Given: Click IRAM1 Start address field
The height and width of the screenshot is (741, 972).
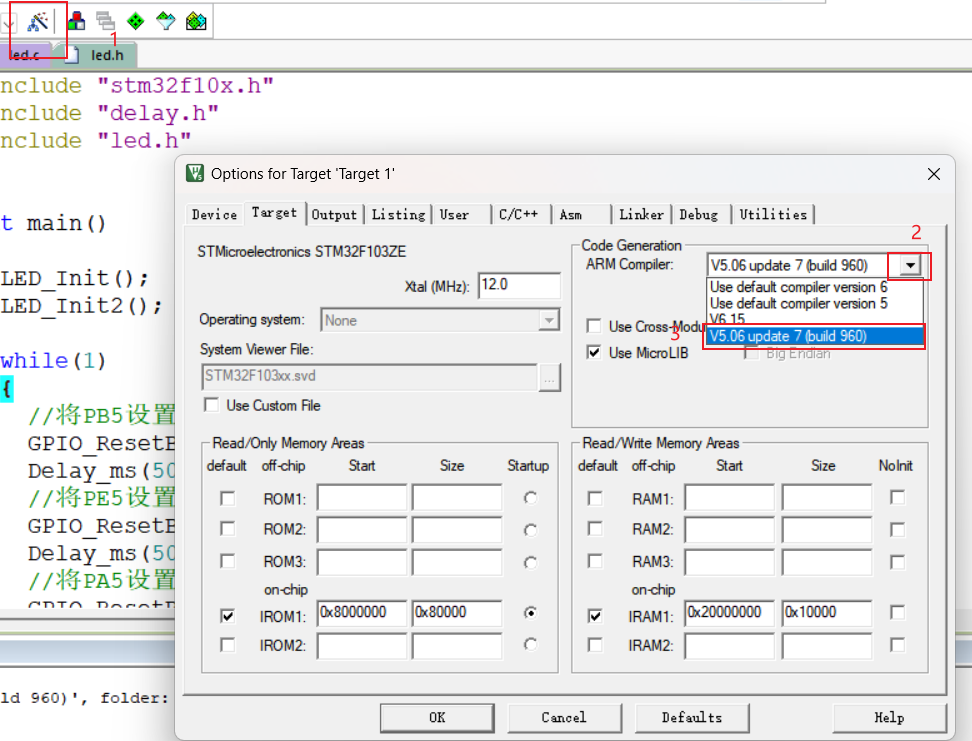Looking at the screenshot, I should tap(729, 613).
